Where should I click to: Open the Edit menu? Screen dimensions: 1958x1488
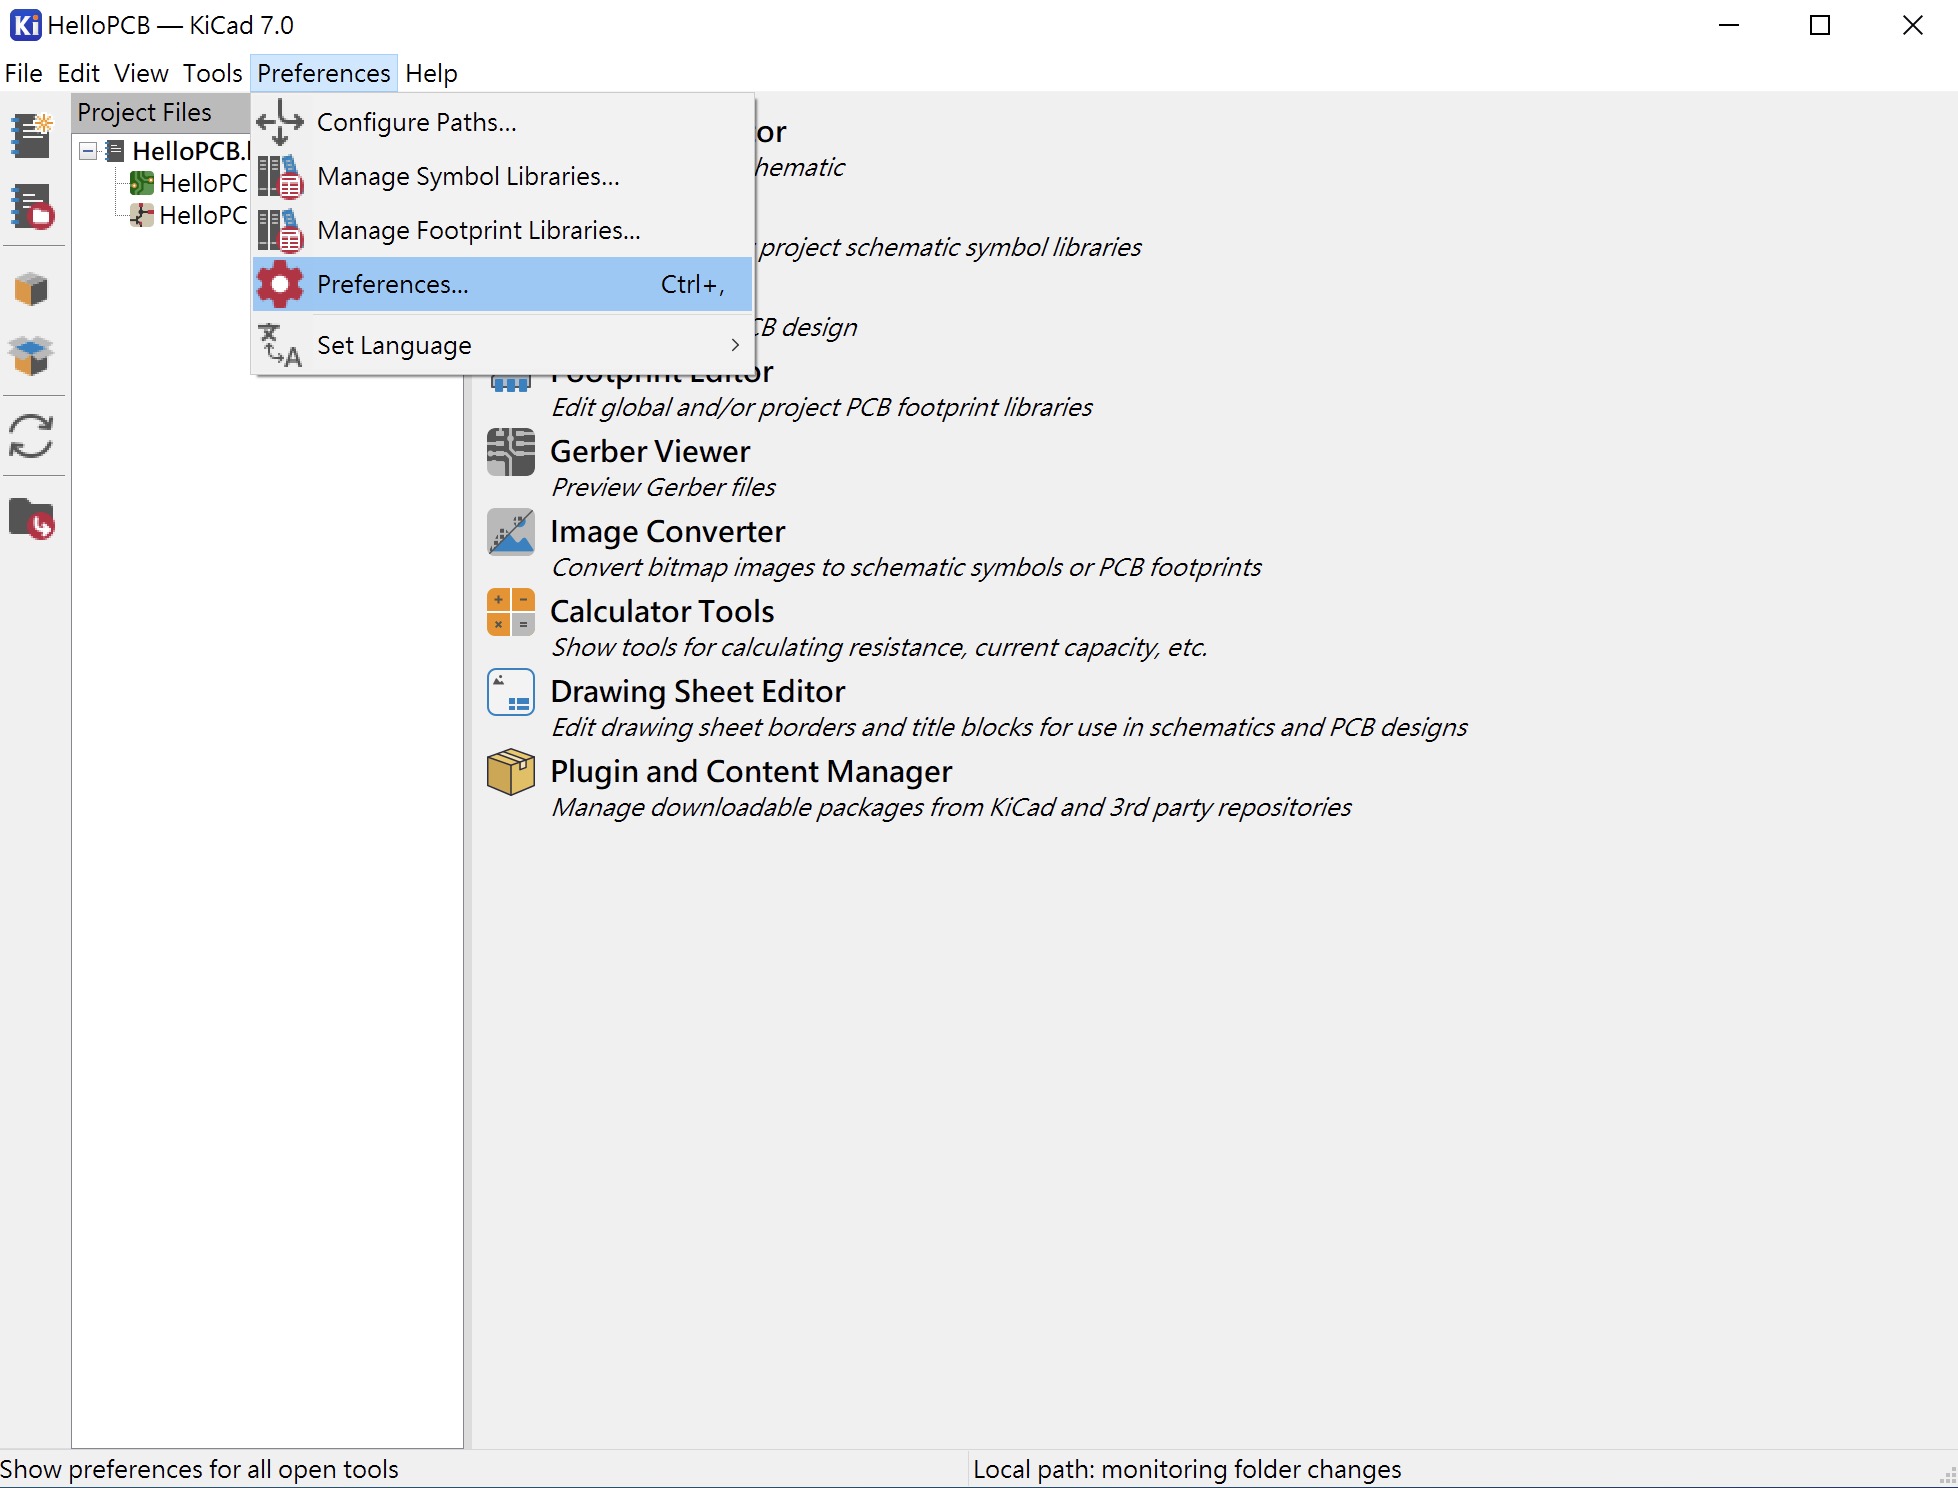(x=78, y=73)
